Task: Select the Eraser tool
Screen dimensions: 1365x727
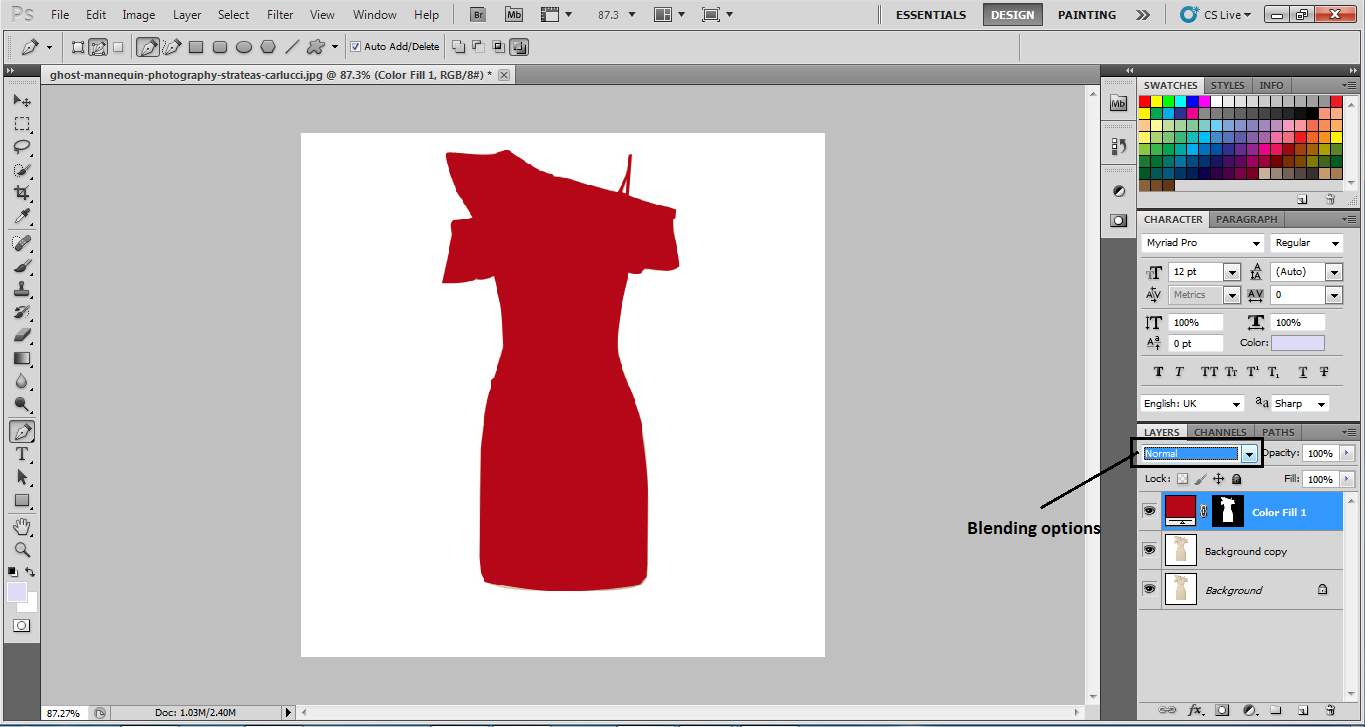Action: (x=21, y=336)
